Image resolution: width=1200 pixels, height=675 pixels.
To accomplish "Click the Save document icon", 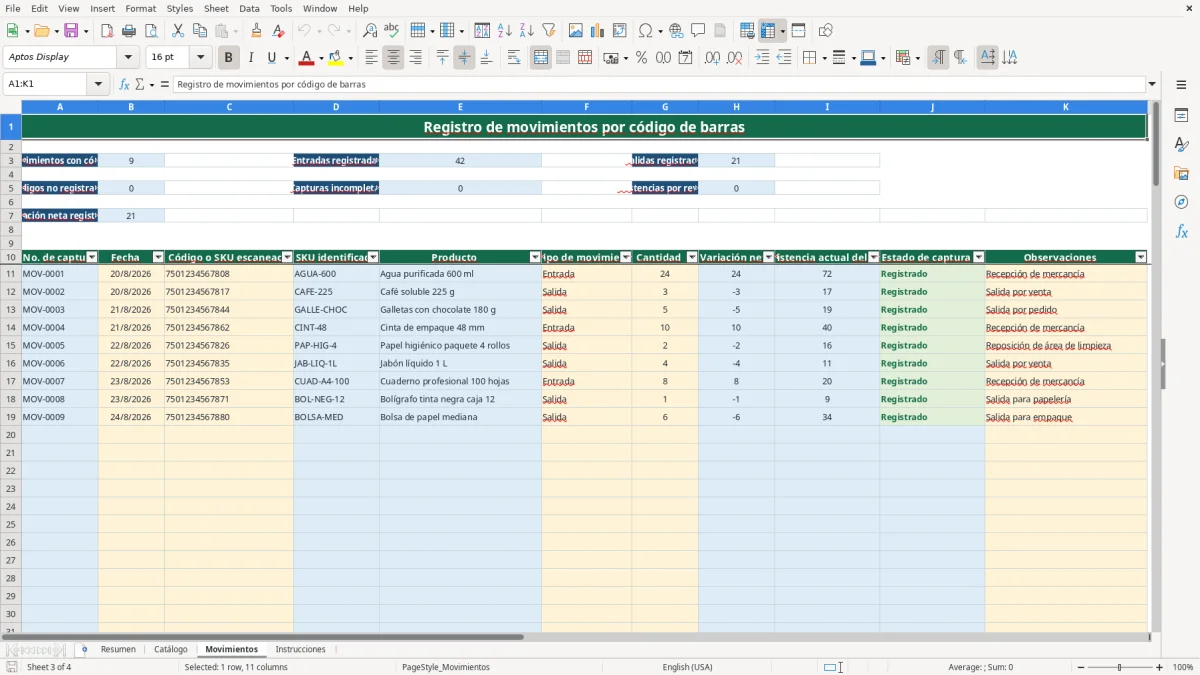I will point(71,31).
